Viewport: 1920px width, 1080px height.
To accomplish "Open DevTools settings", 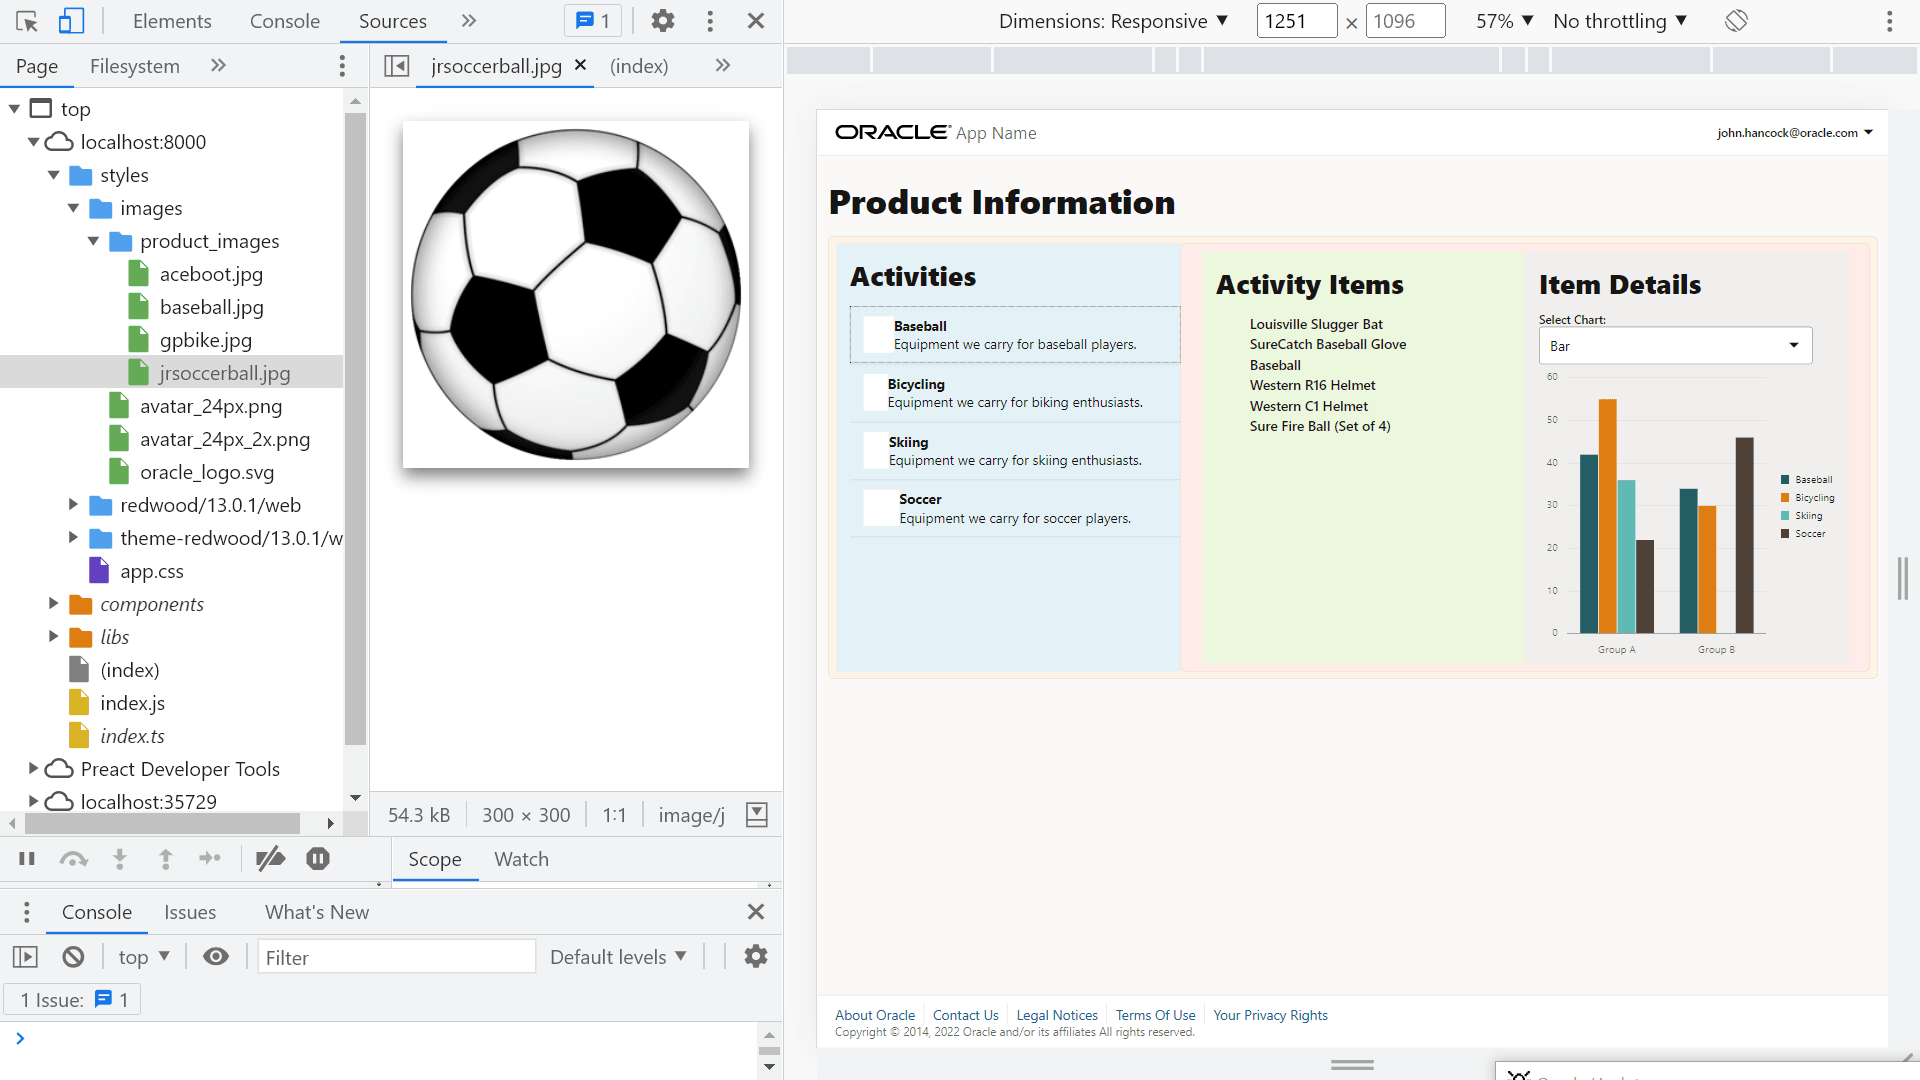I will click(x=662, y=20).
